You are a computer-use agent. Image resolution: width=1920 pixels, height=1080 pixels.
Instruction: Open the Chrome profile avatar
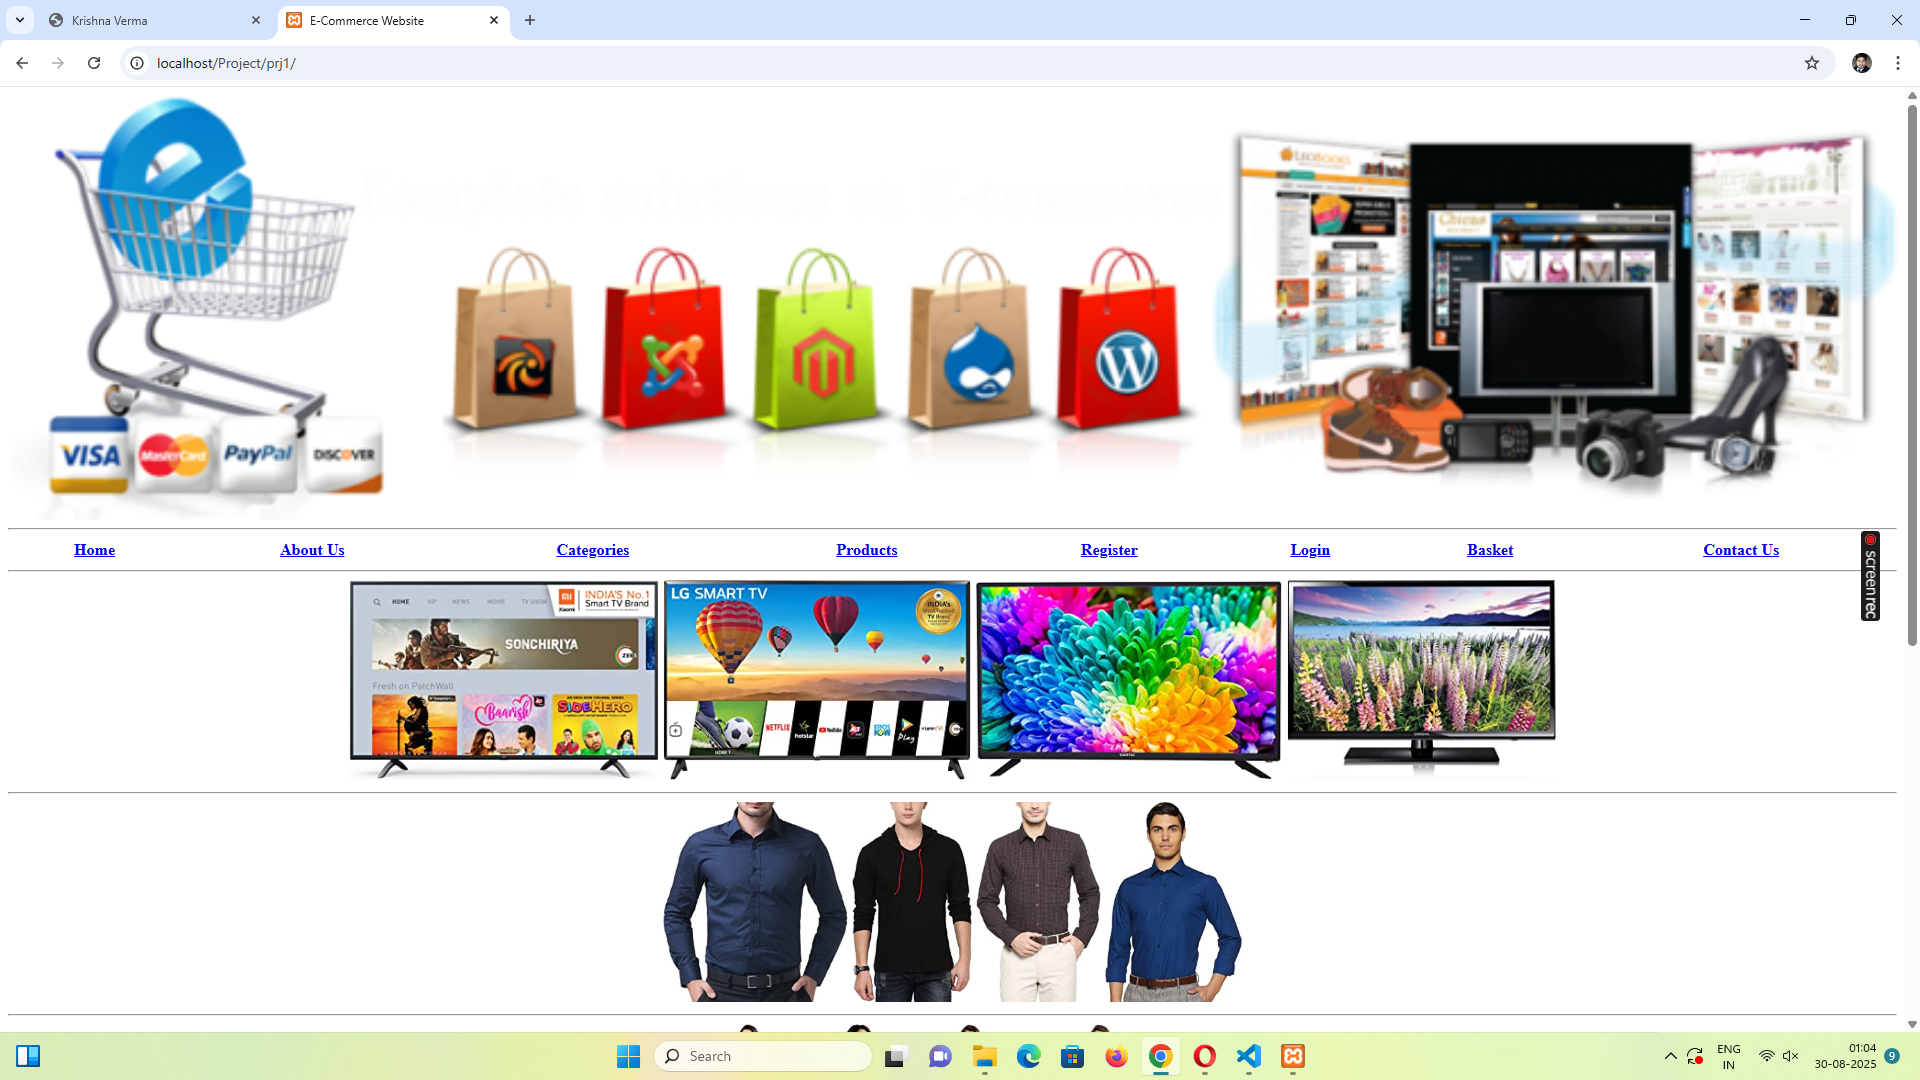(1861, 63)
